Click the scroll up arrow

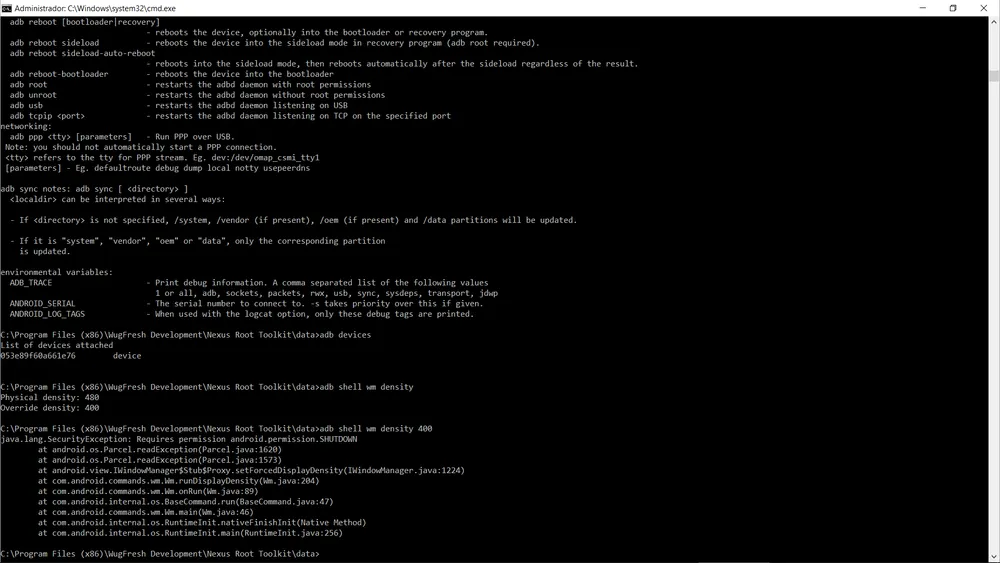pos(993,21)
